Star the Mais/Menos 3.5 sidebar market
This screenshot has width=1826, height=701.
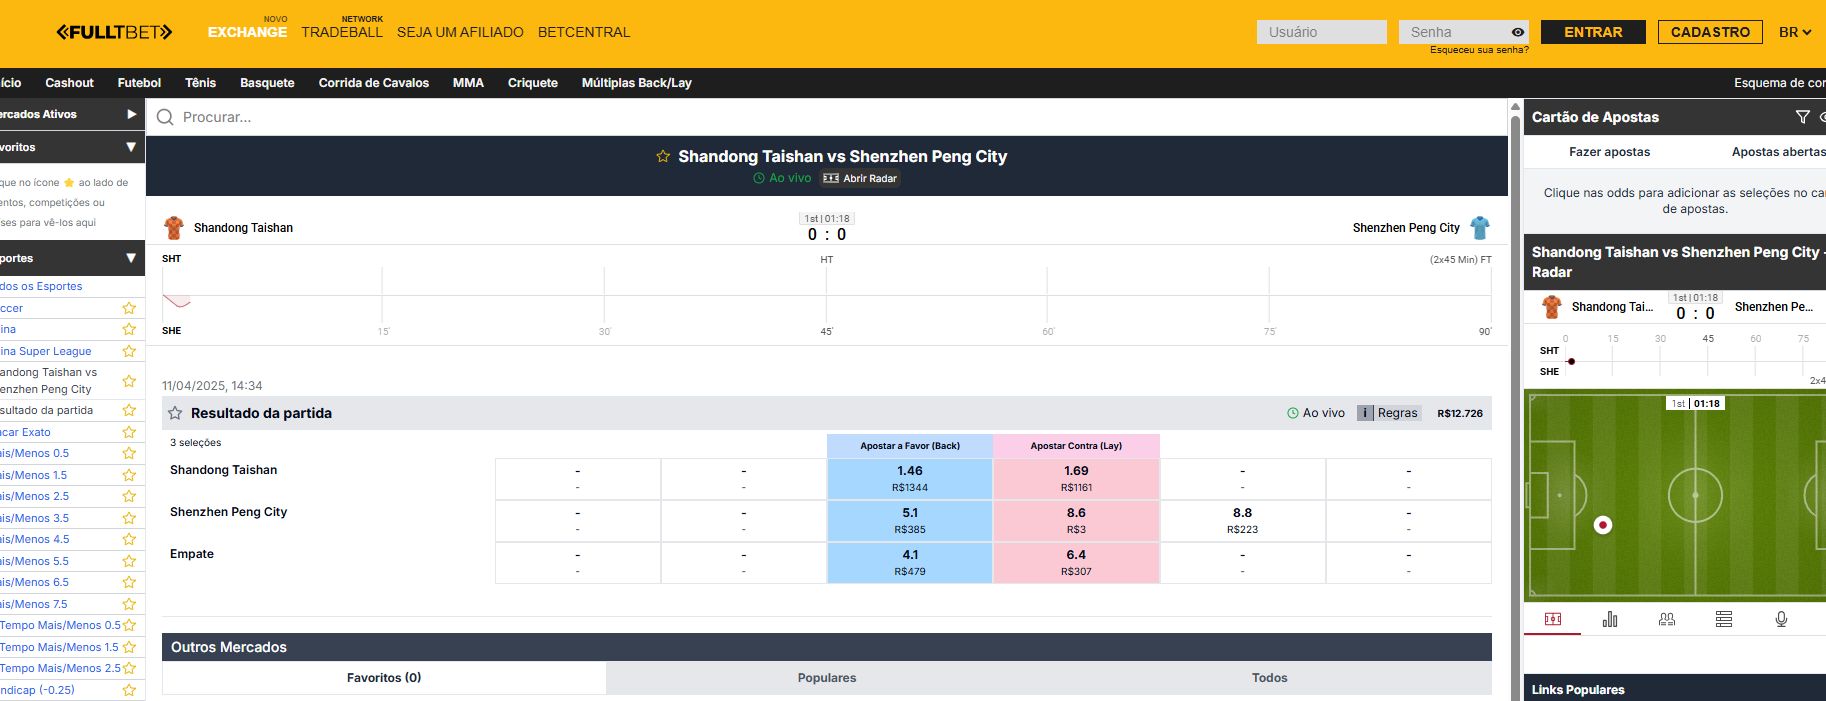[129, 518]
